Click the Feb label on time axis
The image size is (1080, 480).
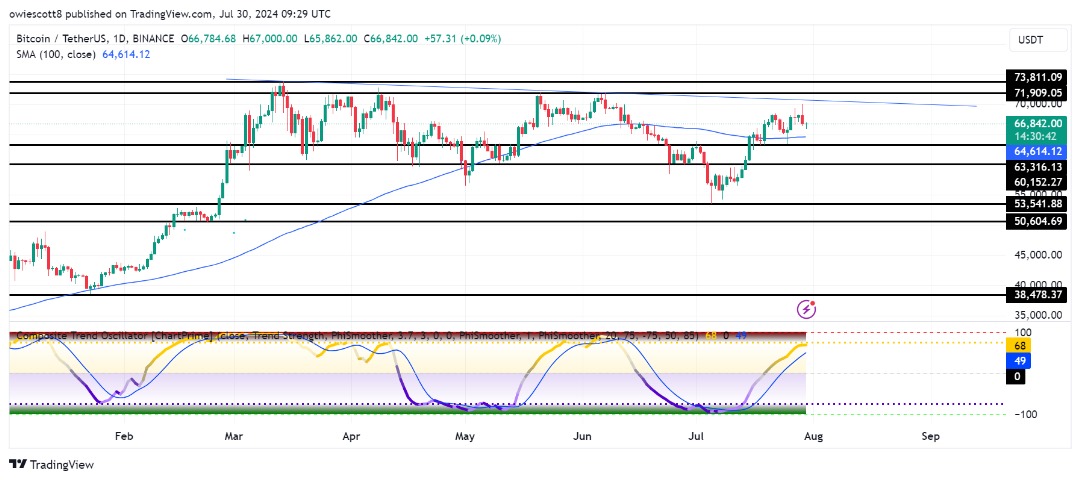click(123, 436)
